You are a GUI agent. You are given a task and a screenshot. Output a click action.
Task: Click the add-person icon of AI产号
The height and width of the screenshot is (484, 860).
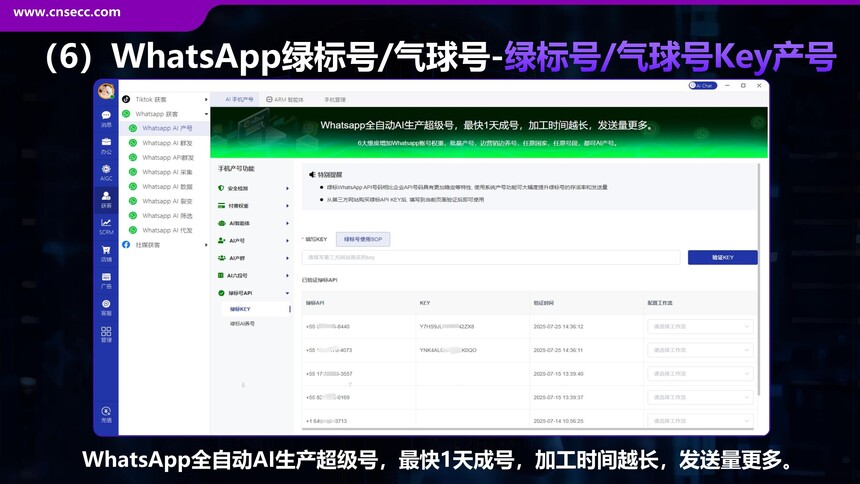click(221, 240)
